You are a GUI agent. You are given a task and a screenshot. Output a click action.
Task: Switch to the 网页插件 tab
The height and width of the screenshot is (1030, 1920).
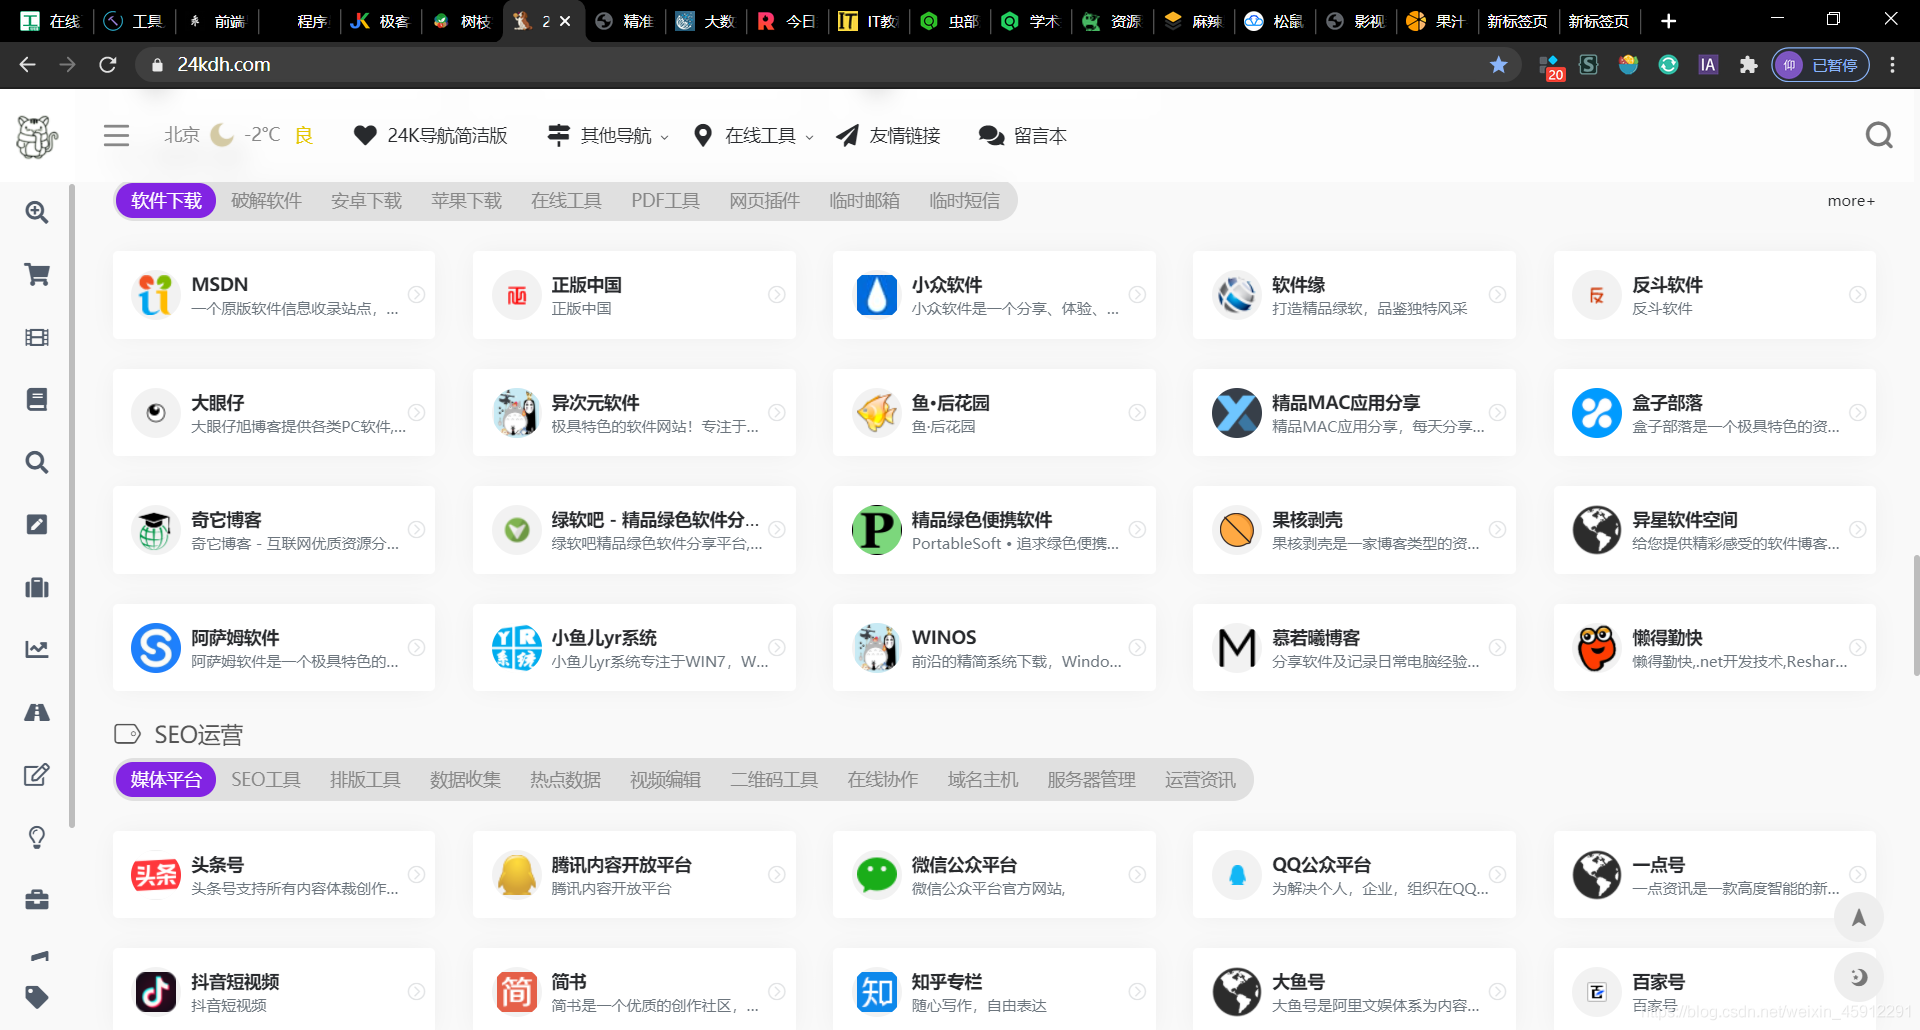pyautogui.click(x=764, y=201)
